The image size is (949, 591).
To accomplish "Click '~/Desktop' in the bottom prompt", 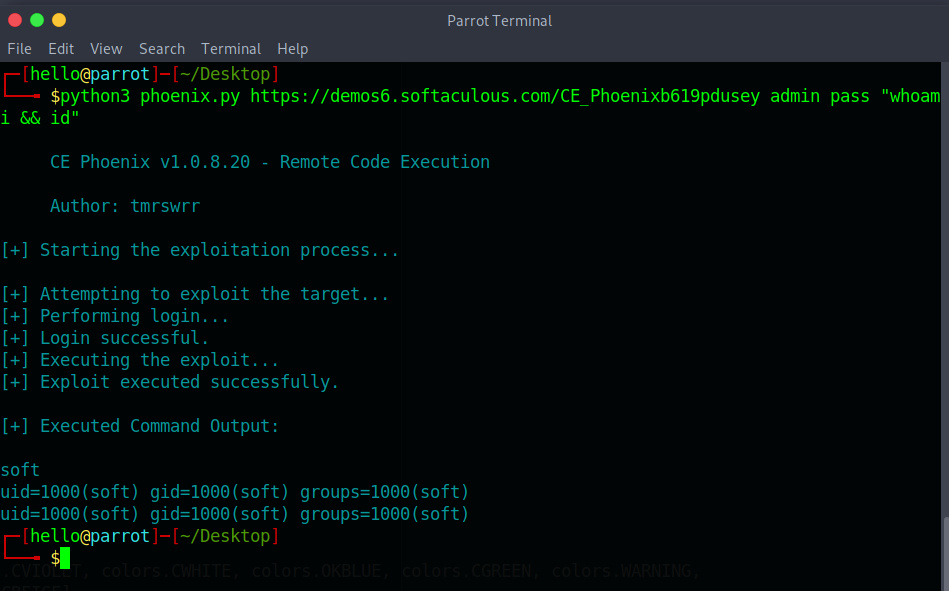I will (x=225, y=536).
